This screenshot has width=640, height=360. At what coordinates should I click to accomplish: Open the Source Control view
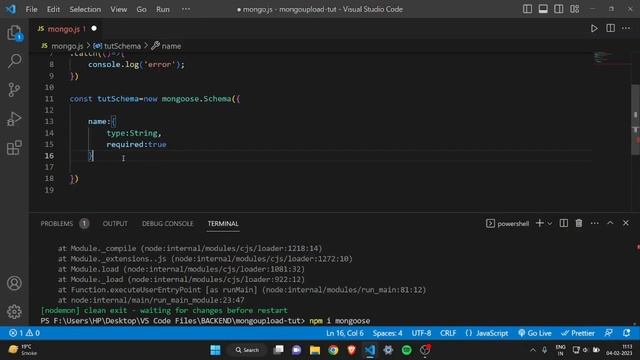point(14,90)
